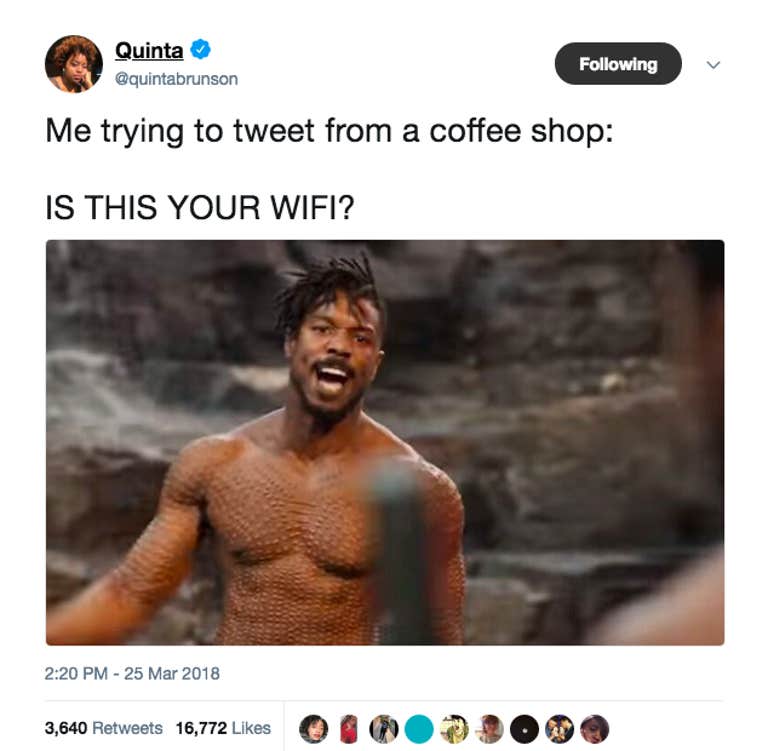This screenshot has height=751, width=768.
Task: View the 16,772 Likes list
Action: click(x=223, y=728)
